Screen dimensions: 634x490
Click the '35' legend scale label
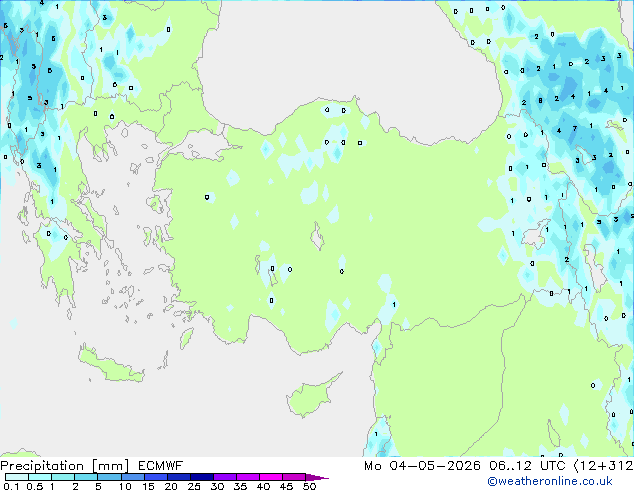241,486
